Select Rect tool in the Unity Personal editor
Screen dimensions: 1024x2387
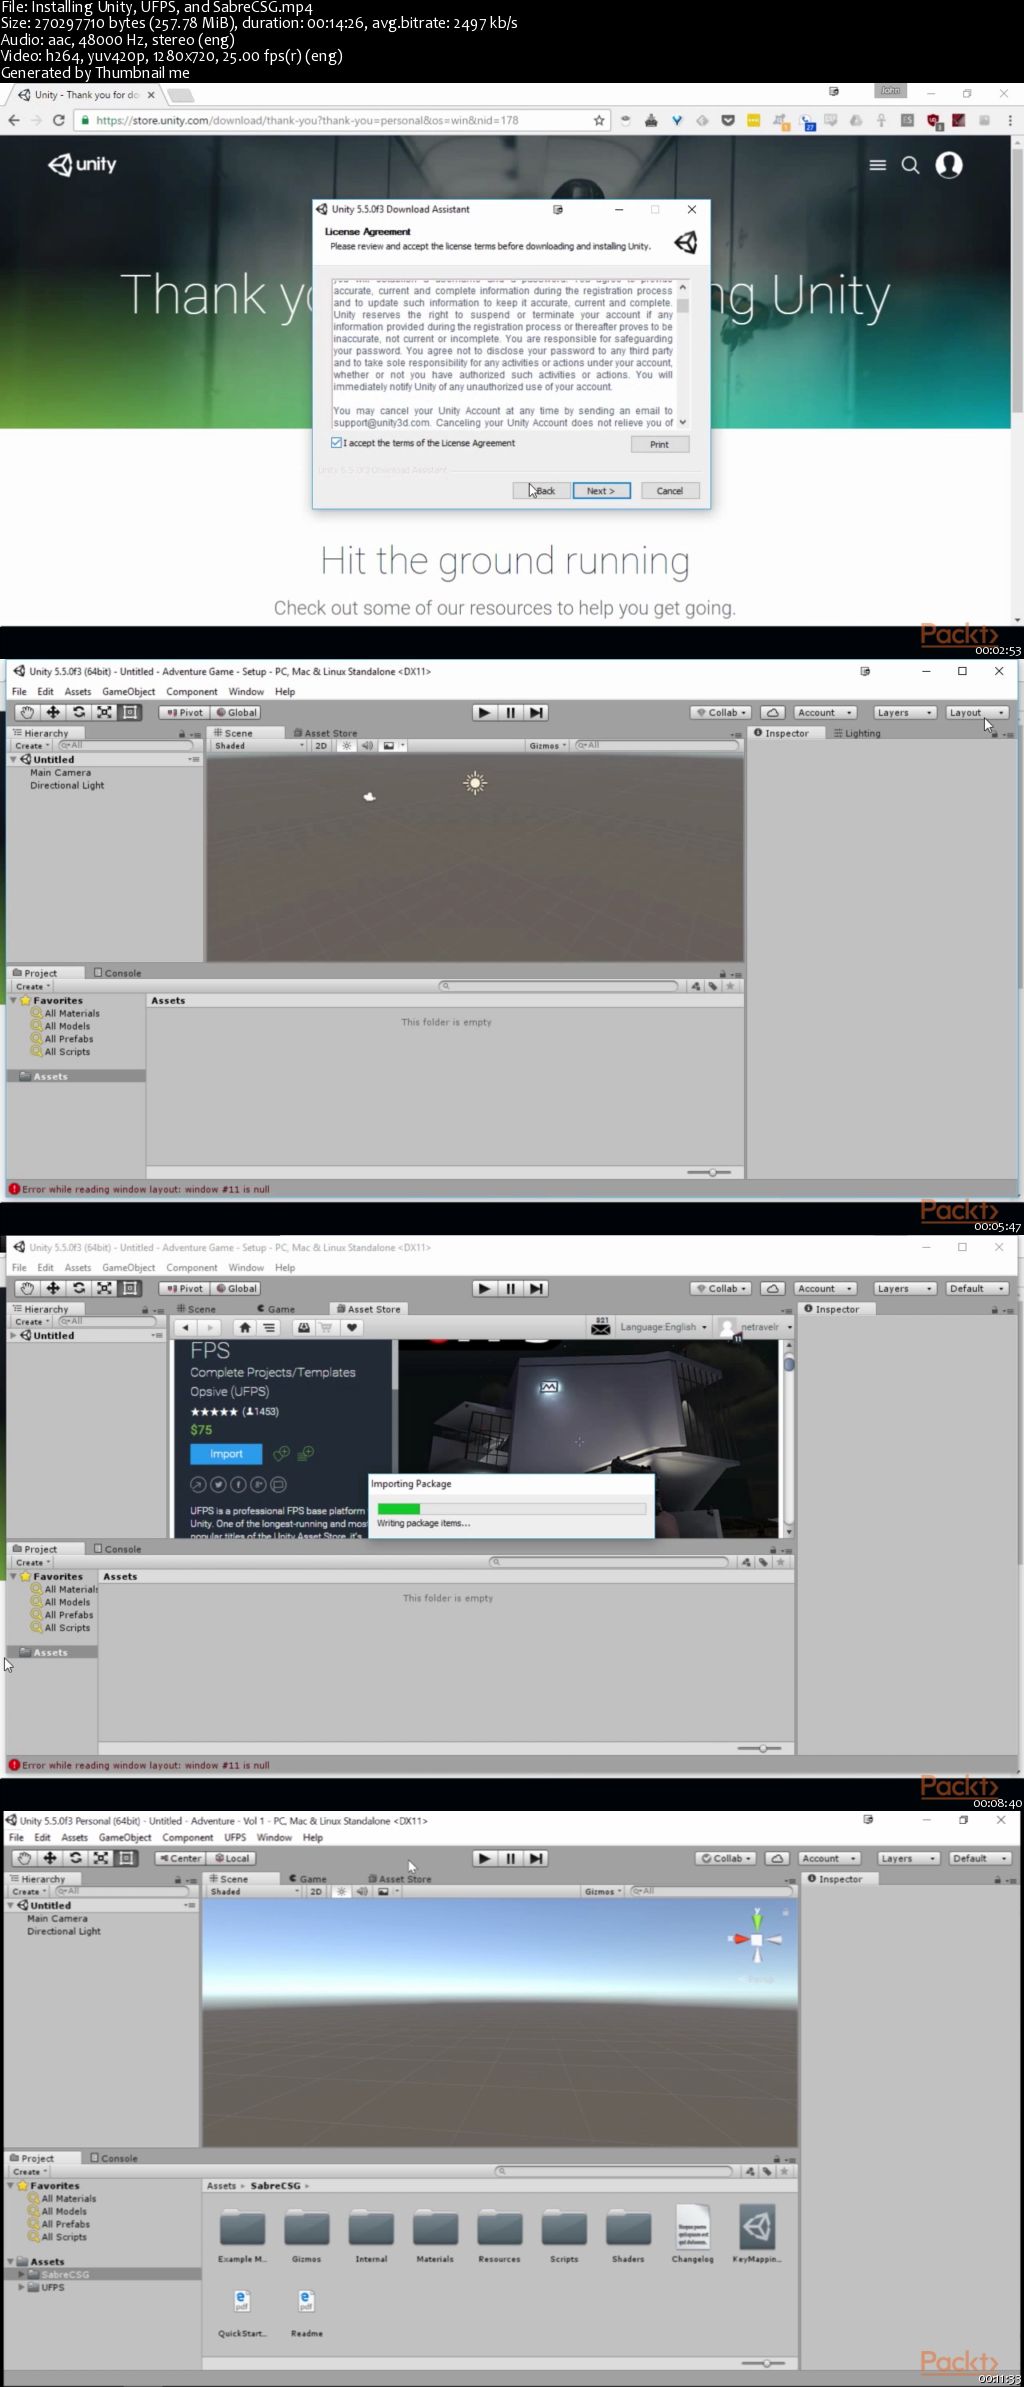click(127, 1859)
